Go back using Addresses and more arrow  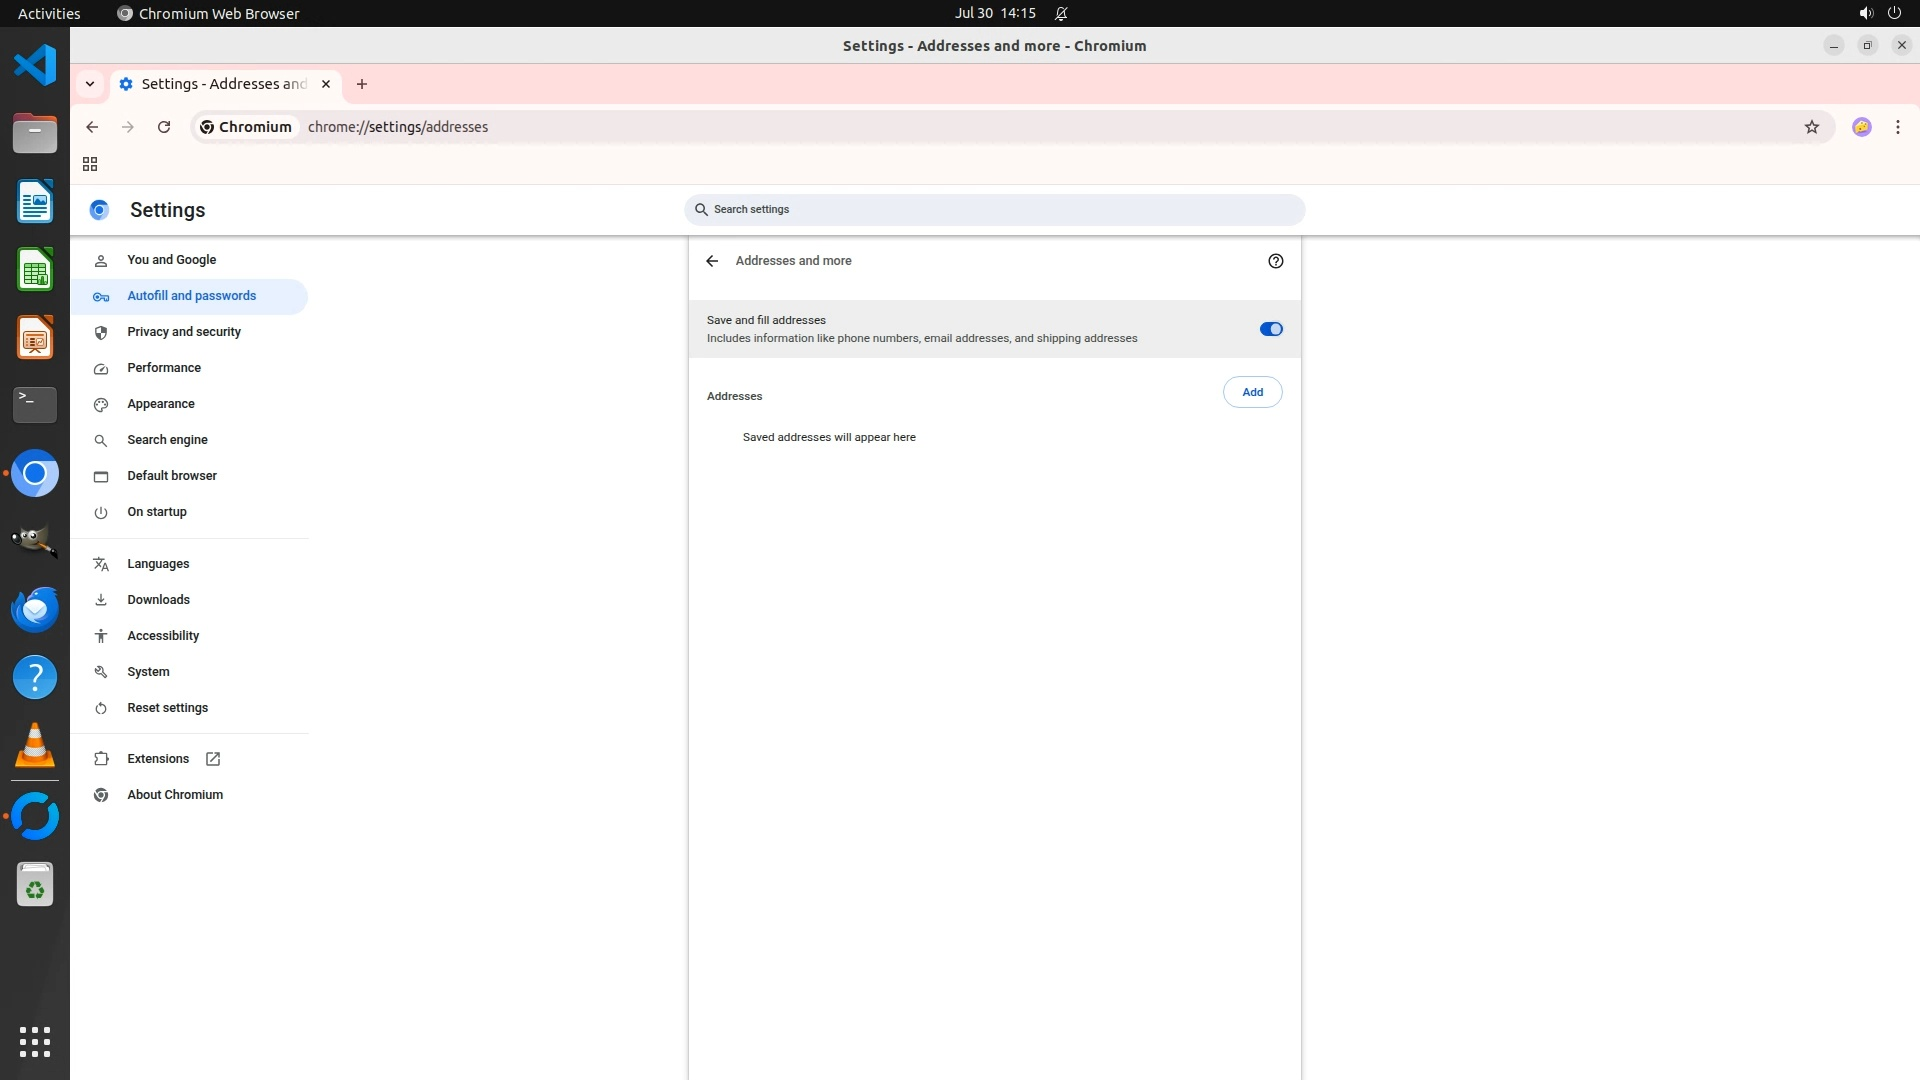coord(712,261)
